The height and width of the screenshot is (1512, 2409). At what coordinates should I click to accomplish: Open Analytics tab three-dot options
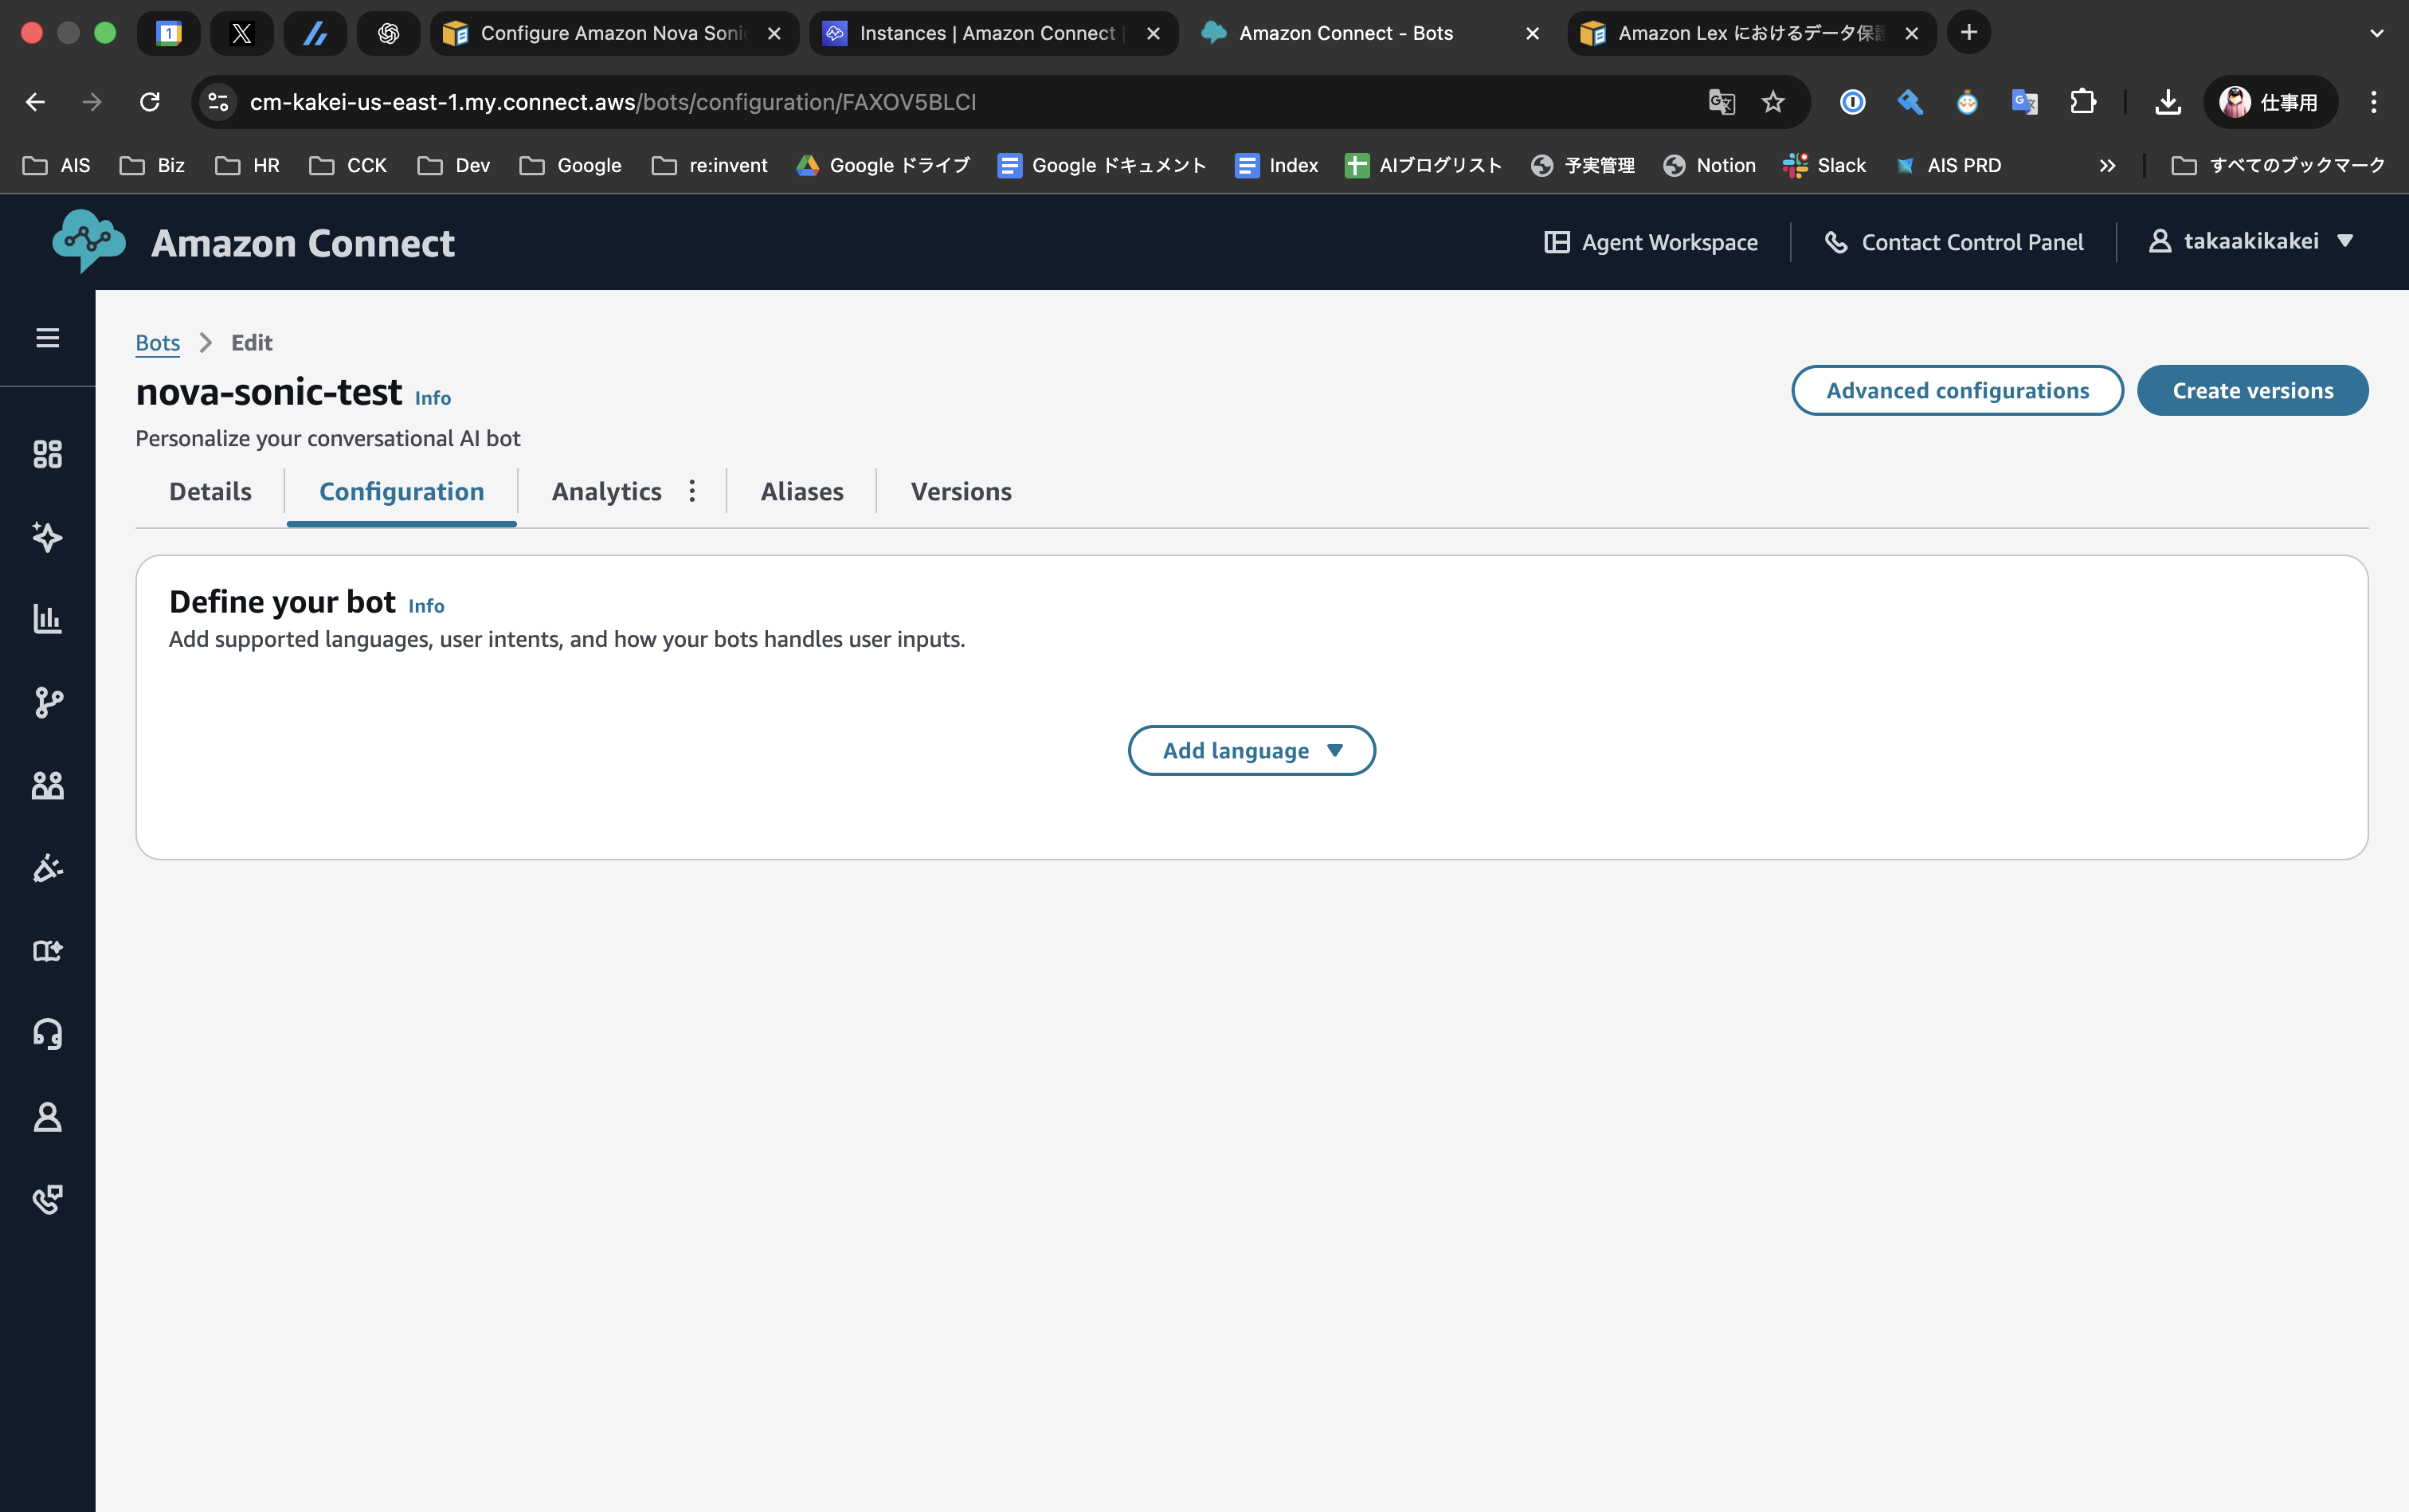[x=692, y=491]
